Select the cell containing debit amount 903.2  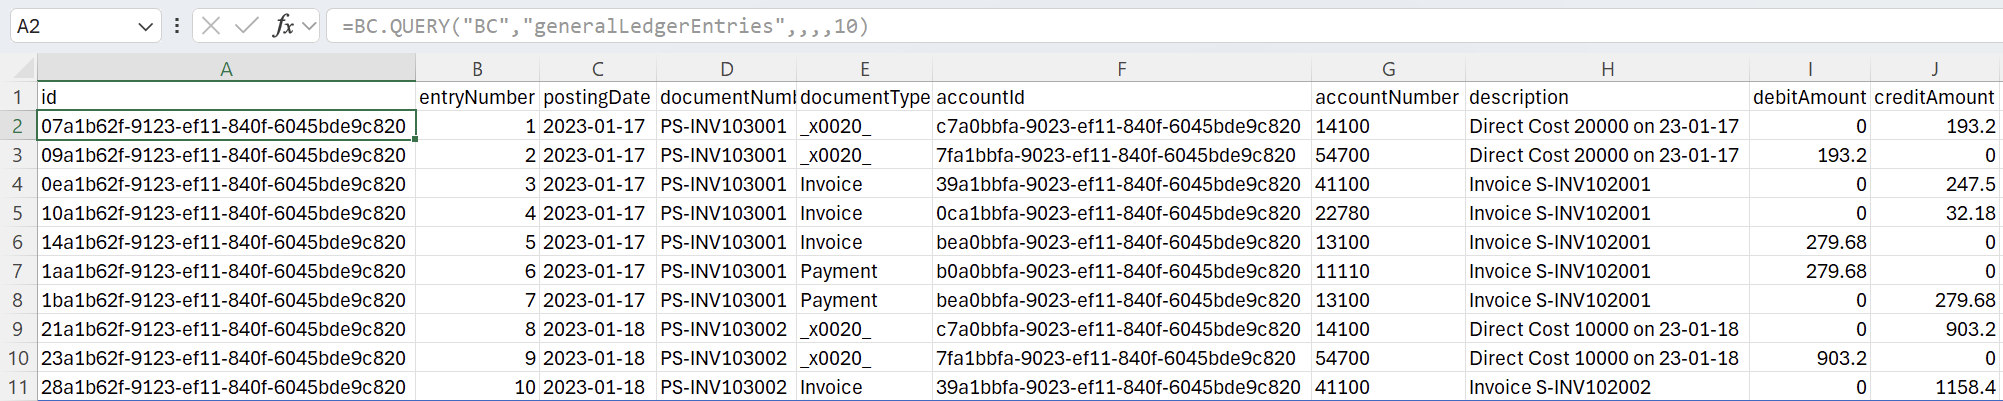click(1809, 358)
